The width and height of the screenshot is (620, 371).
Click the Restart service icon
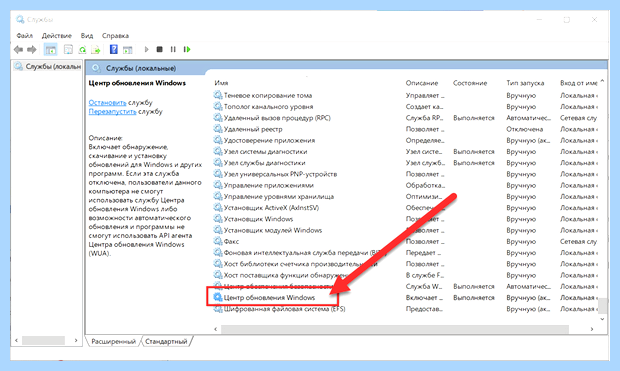pos(187,49)
